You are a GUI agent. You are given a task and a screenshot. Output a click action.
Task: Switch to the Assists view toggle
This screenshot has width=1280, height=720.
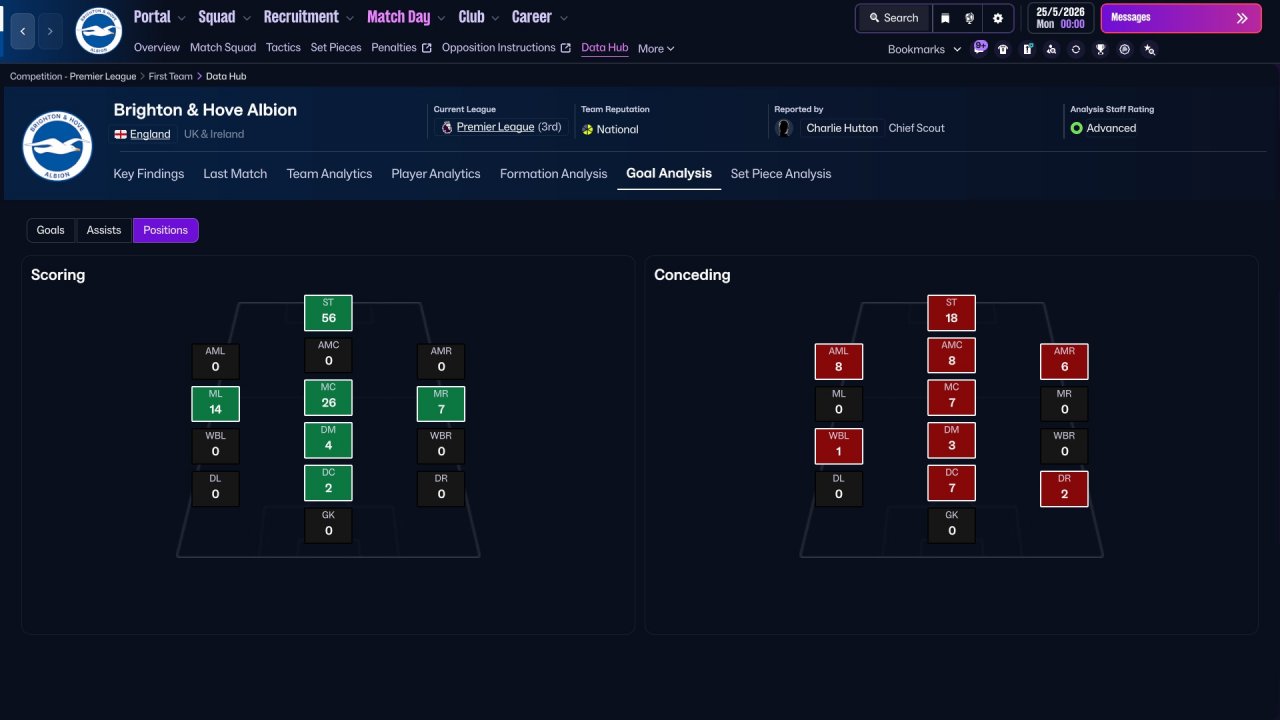[104, 230]
